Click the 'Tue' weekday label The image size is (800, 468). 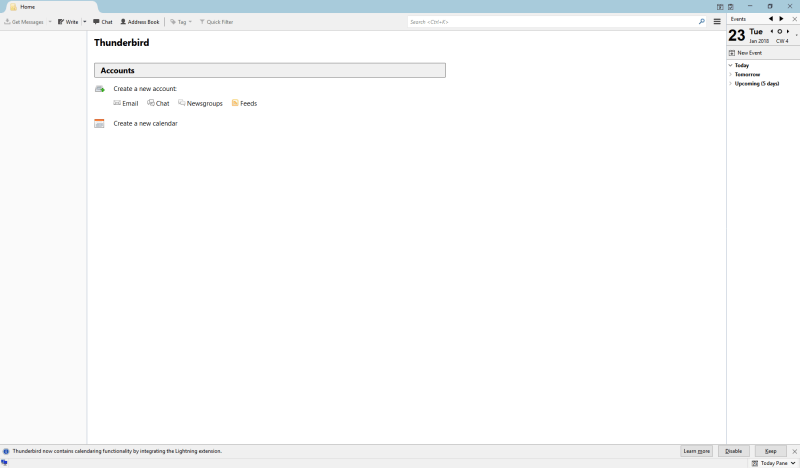click(x=756, y=32)
